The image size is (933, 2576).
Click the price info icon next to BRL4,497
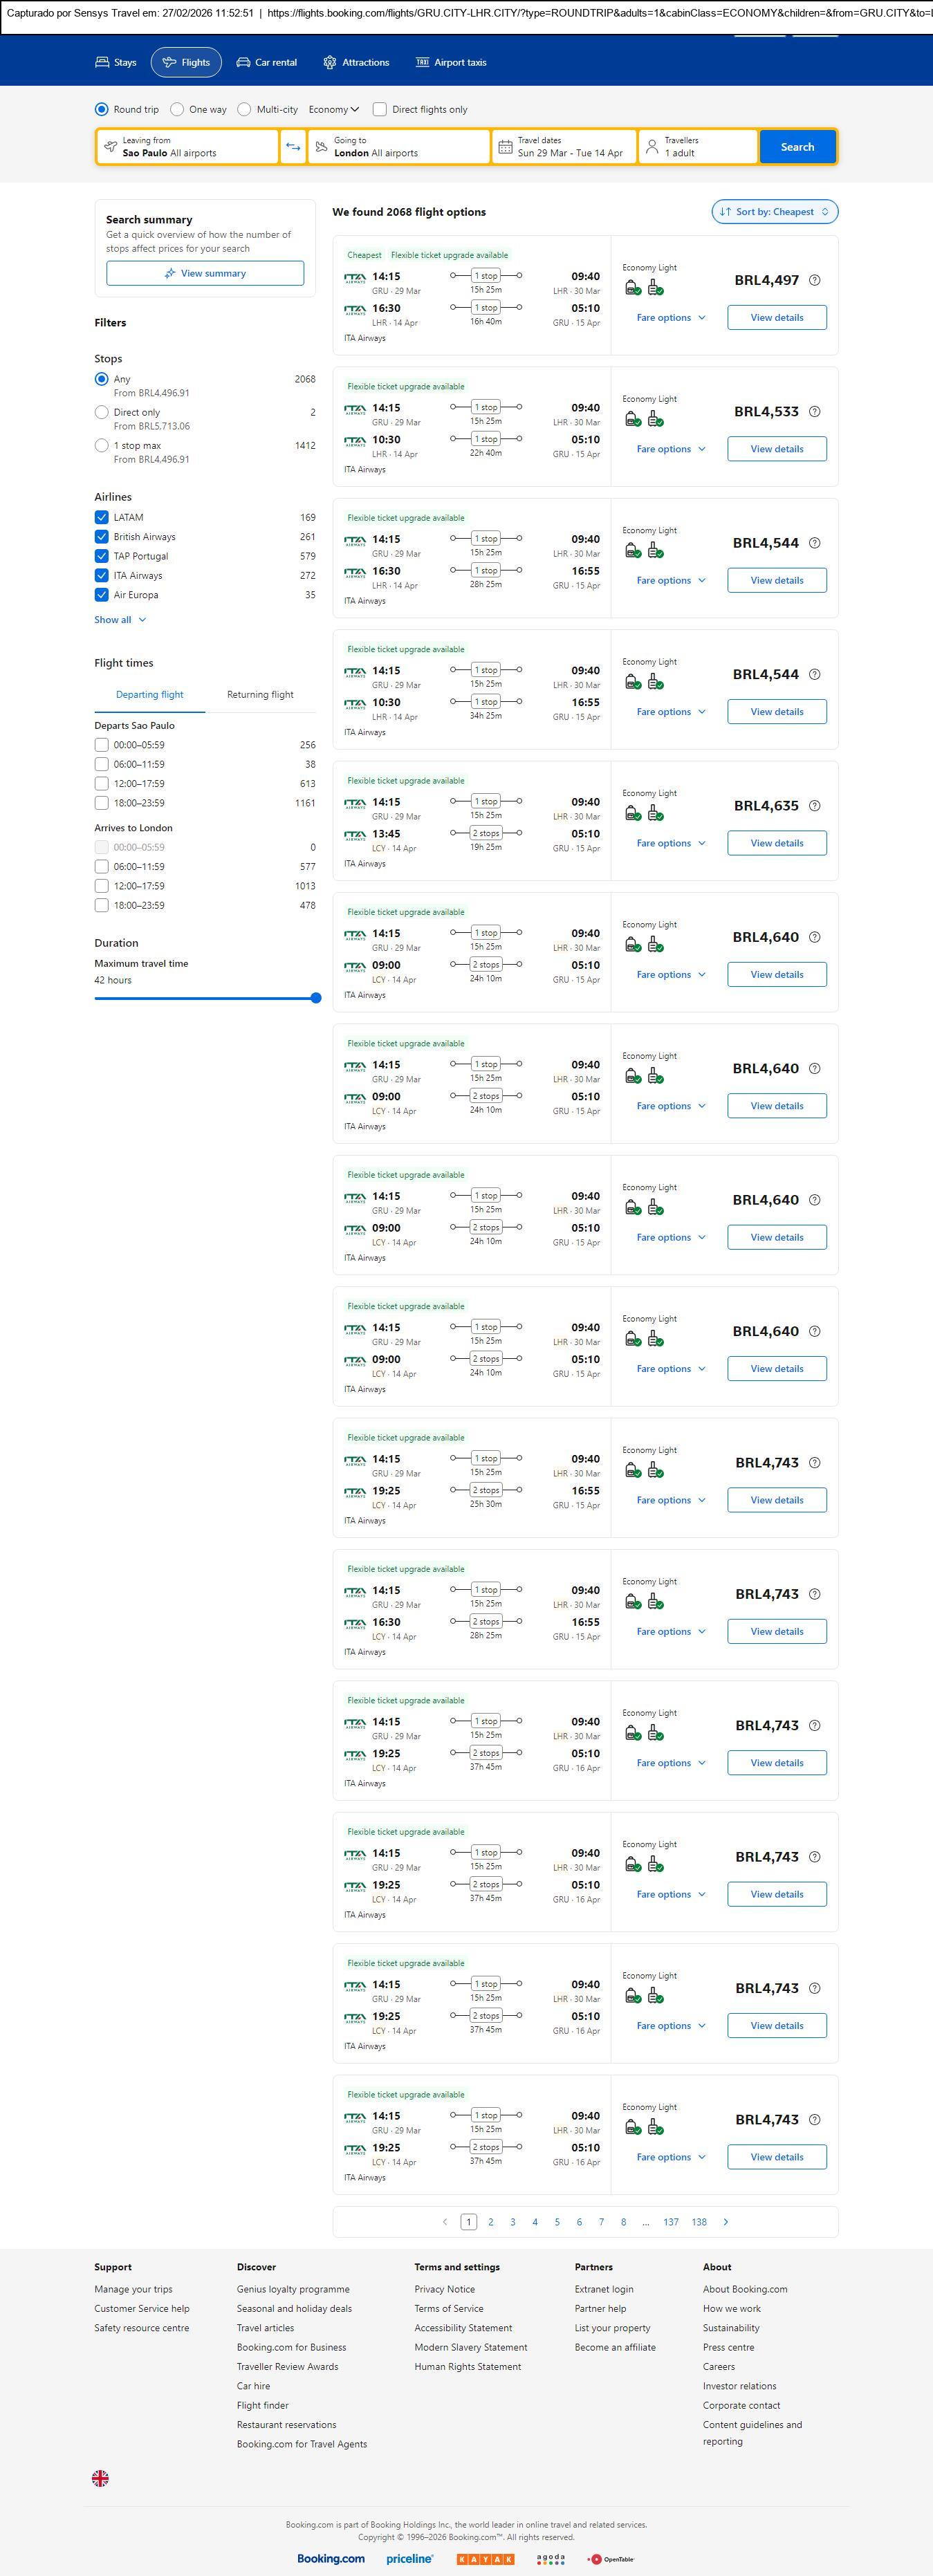(814, 280)
